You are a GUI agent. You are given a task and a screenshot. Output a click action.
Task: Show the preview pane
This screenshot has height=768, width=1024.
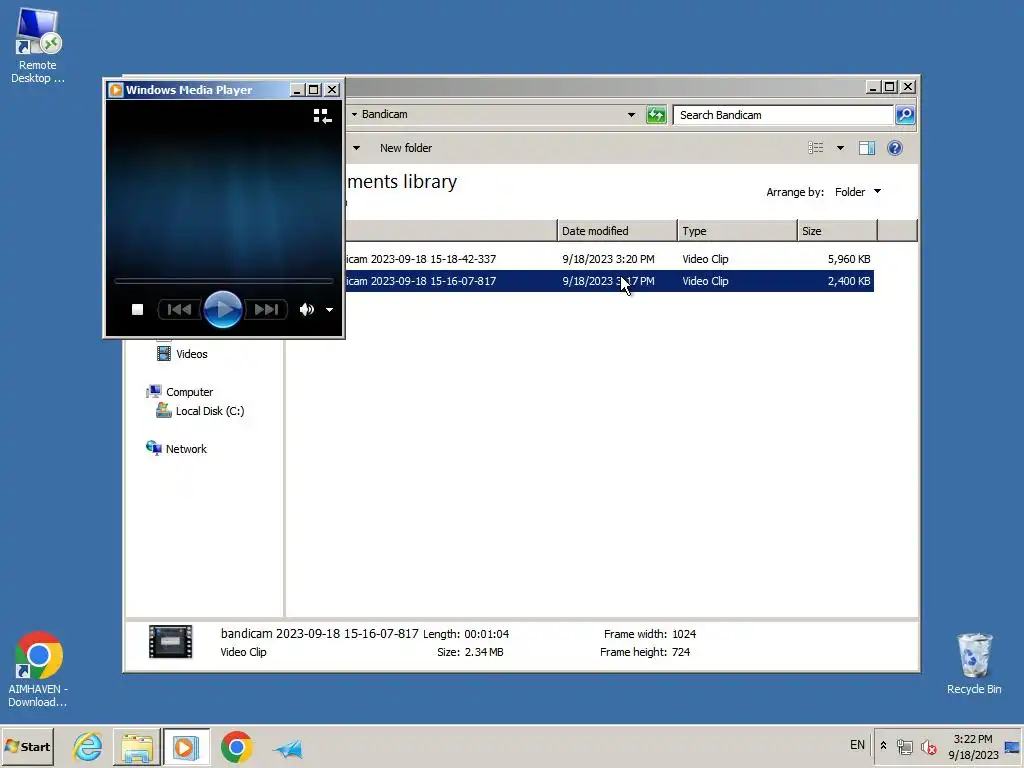[x=867, y=148]
